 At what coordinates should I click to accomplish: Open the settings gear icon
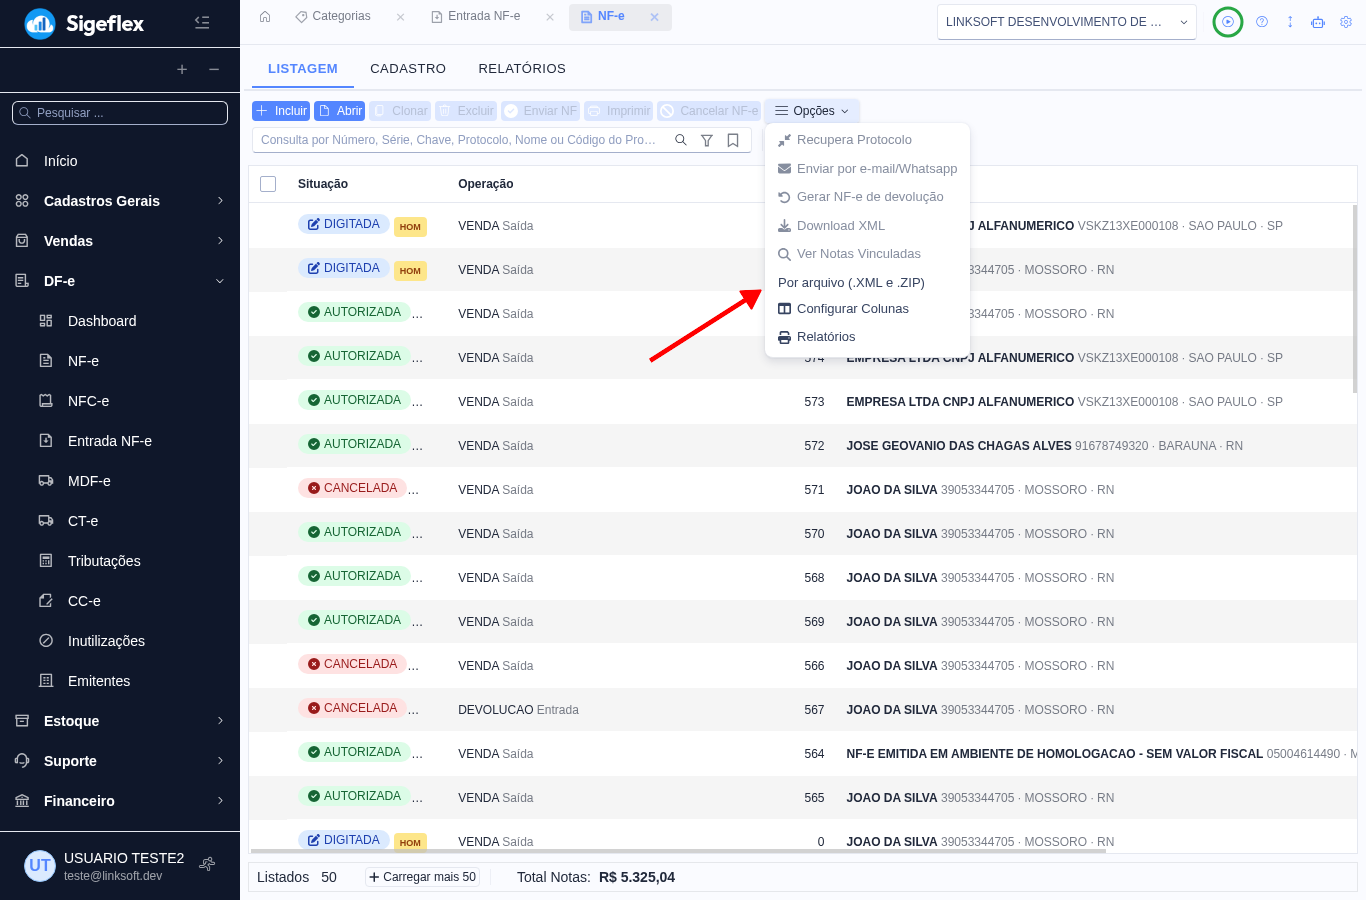1346,22
